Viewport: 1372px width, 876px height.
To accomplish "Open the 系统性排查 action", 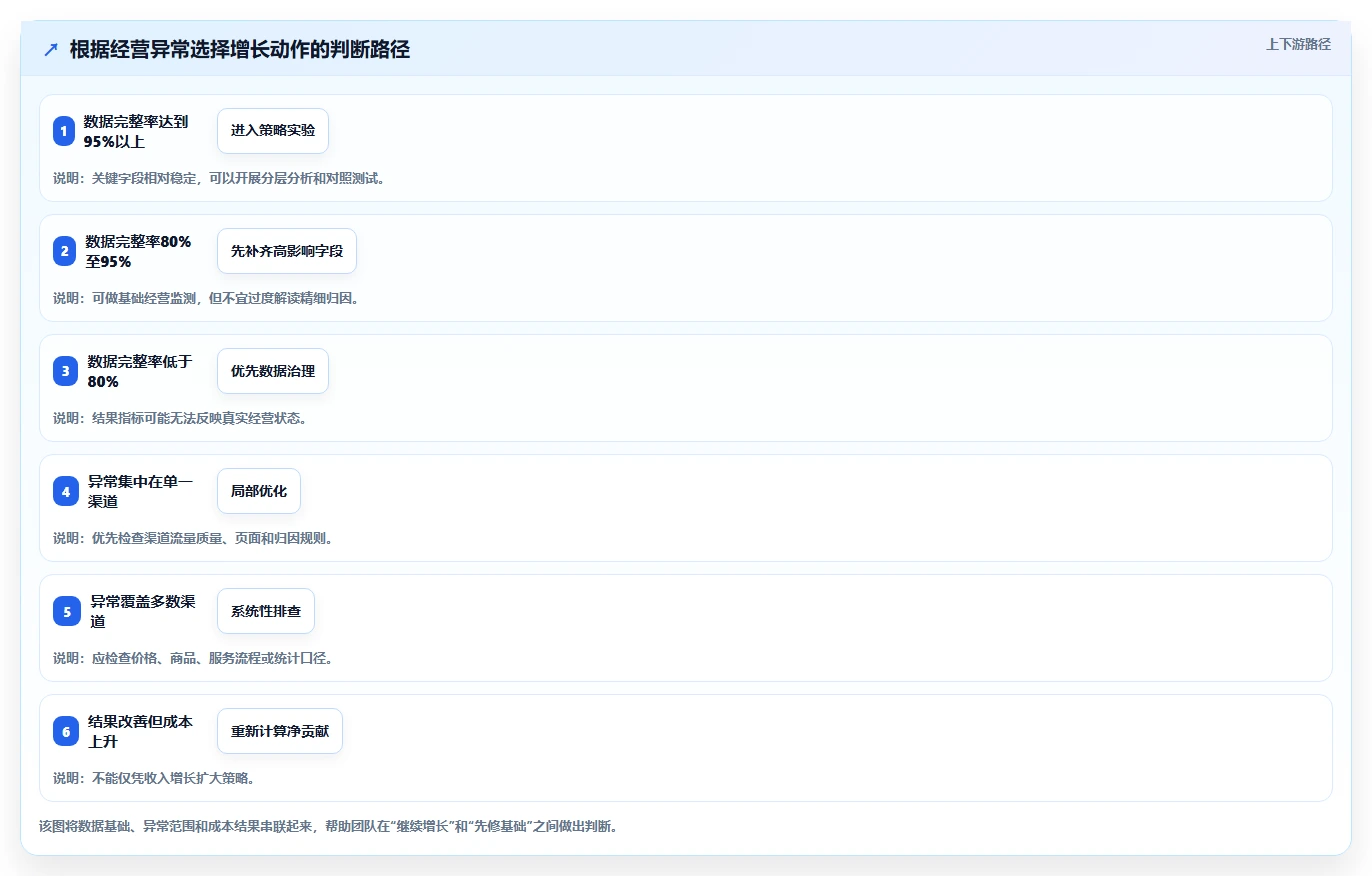I will (x=266, y=611).
